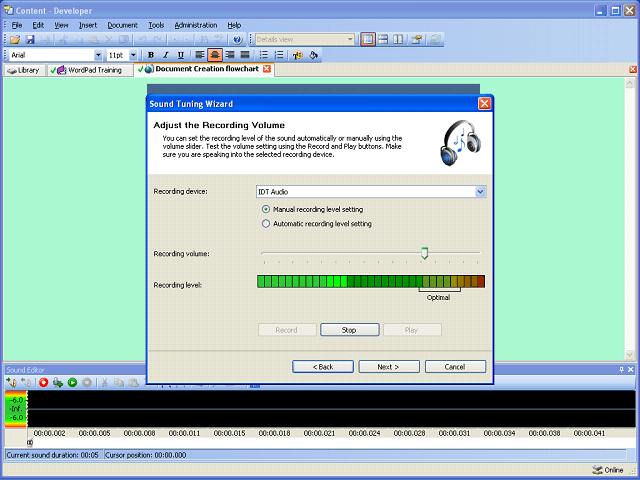
Task: Open the Recording device dropdown
Action: tap(480, 191)
